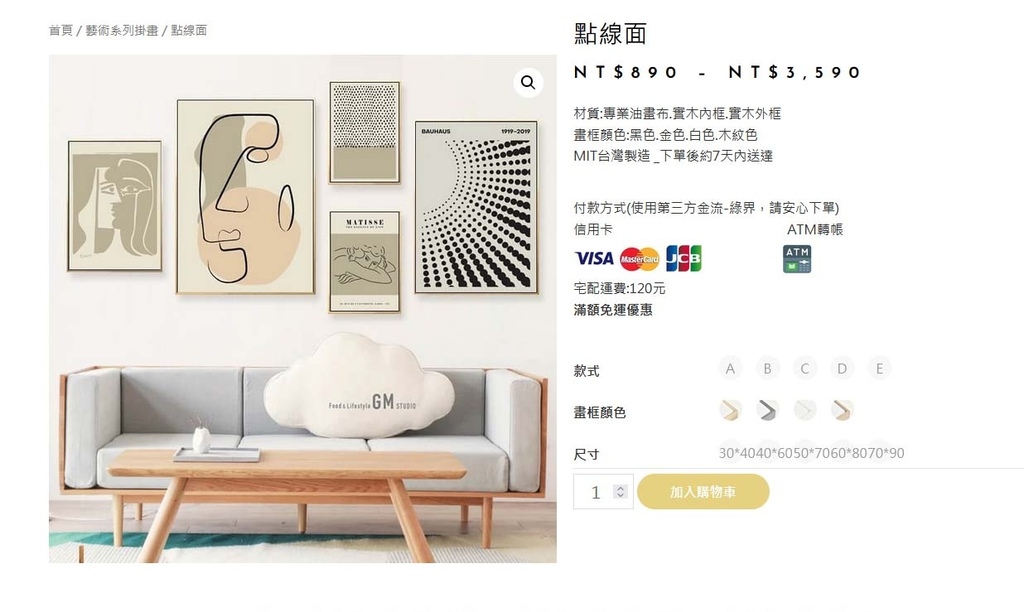Choose the gold frame color swatch
1024x612 pixels.
[x=730, y=410]
